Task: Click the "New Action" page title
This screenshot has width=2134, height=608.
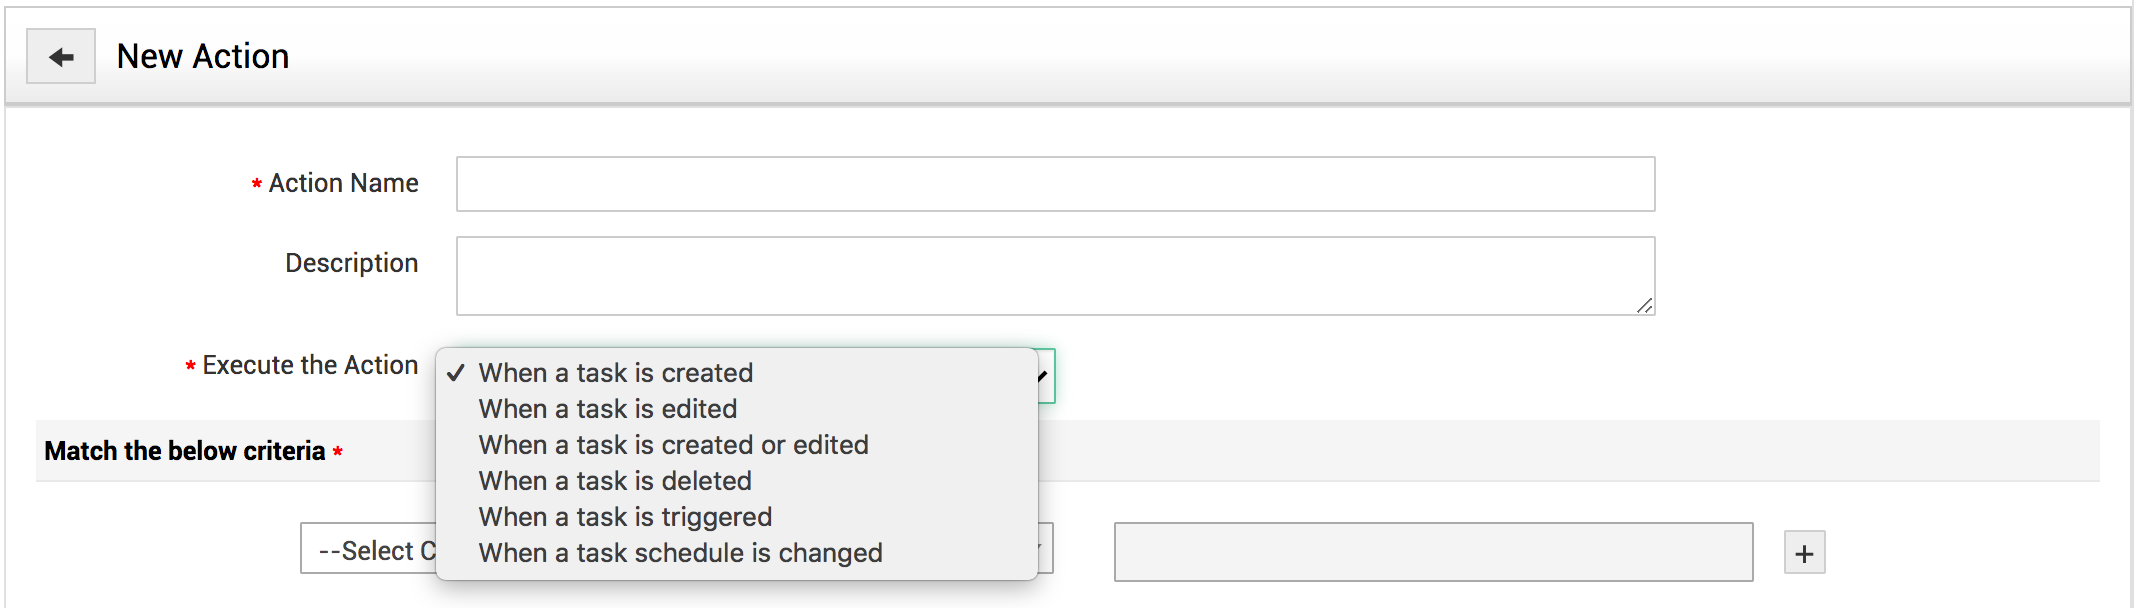Action: [203, 57]
